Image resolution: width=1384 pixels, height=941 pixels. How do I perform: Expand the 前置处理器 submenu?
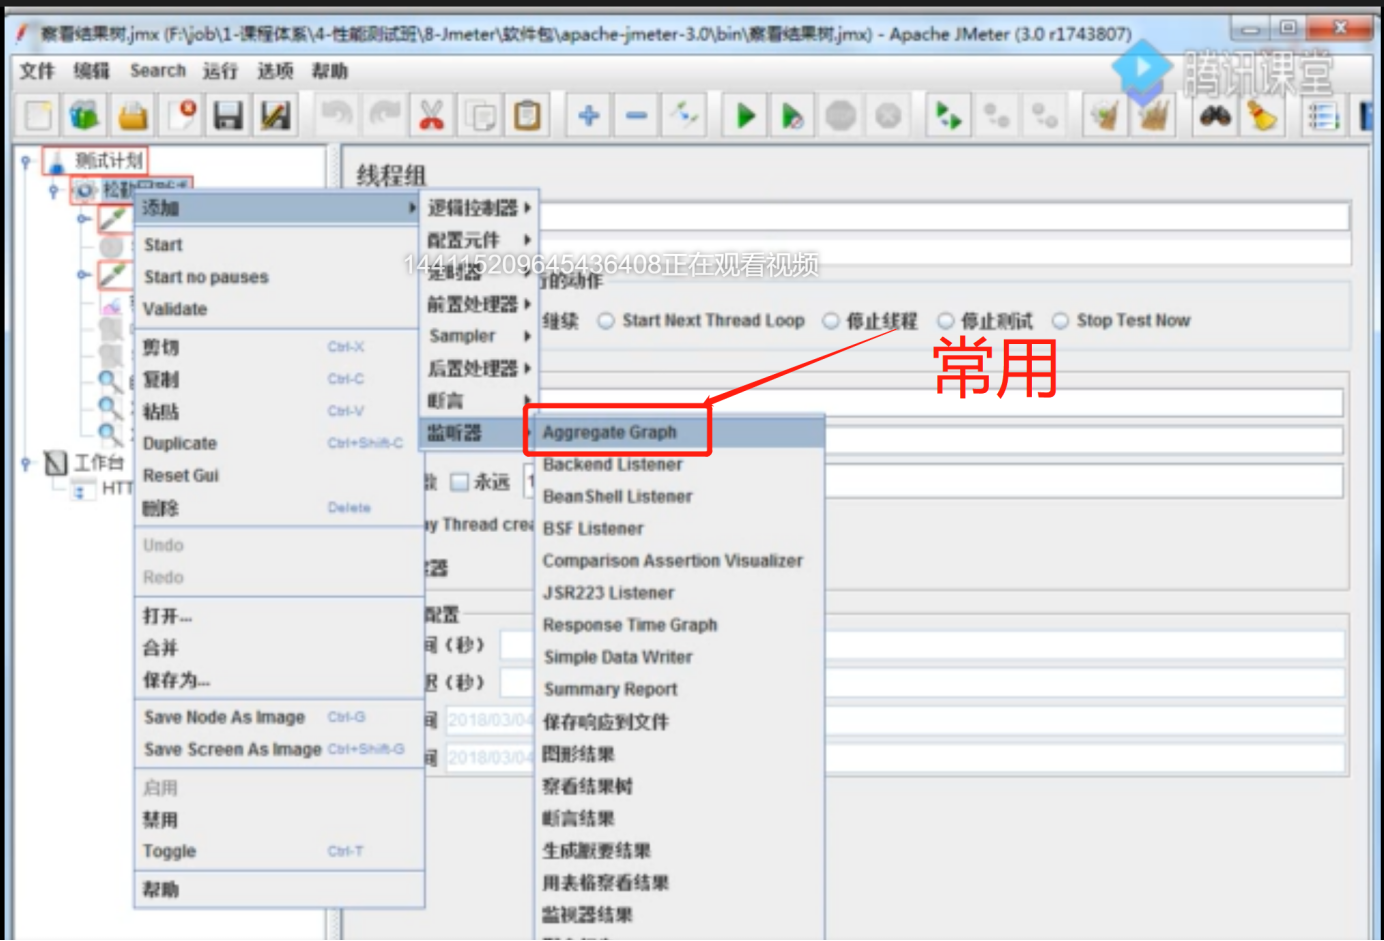tap(479, 304)
